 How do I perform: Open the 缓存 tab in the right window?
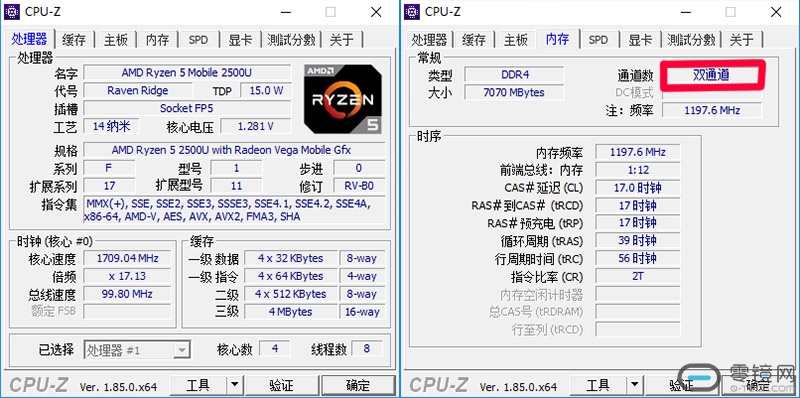474,40
